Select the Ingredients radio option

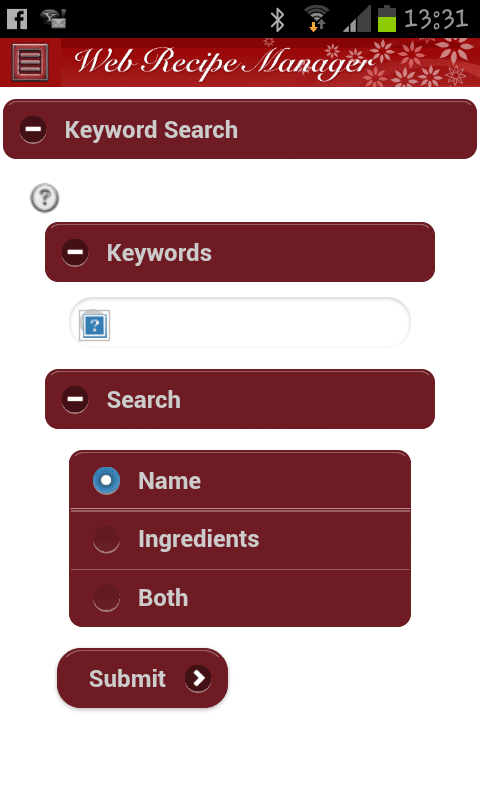pos(240,539)
